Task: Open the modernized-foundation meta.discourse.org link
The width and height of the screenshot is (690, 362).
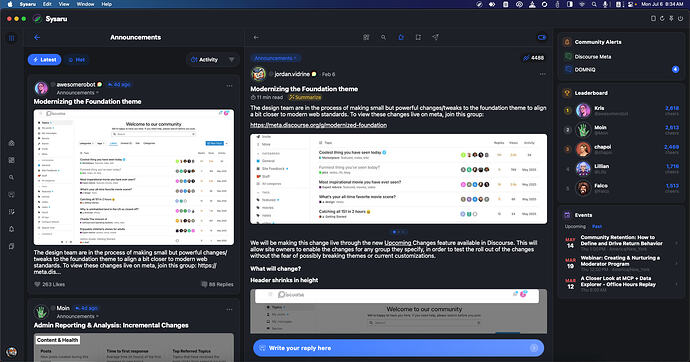Action: tap(319, 125)
